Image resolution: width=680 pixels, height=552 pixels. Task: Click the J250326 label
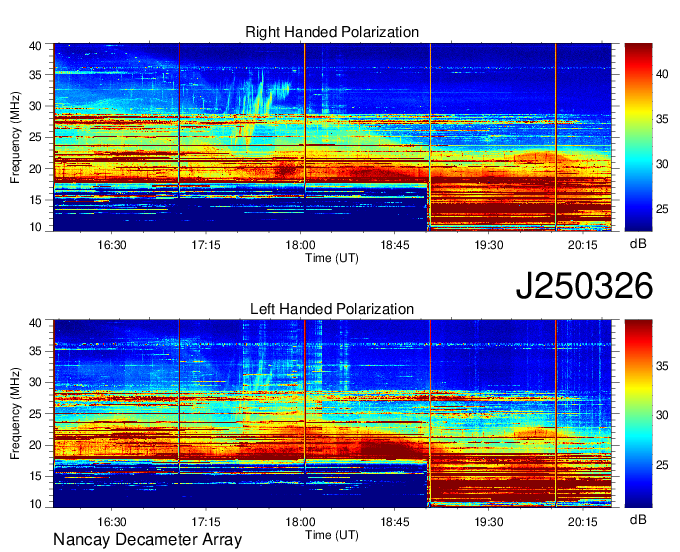tap(584, 286)
